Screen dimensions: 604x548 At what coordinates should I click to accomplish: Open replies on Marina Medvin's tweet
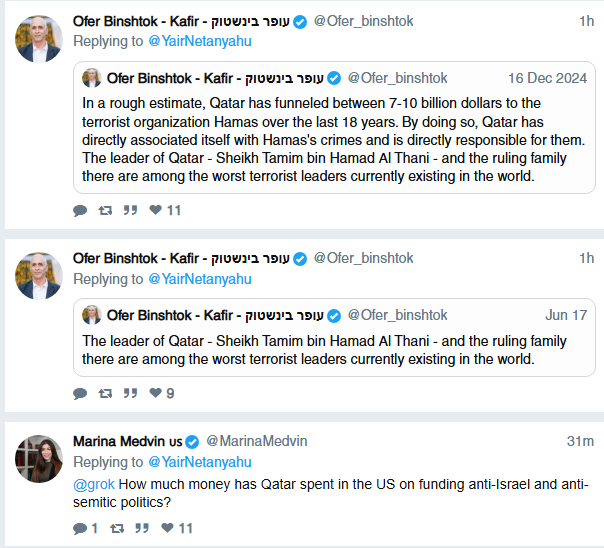tap(85, 528)
